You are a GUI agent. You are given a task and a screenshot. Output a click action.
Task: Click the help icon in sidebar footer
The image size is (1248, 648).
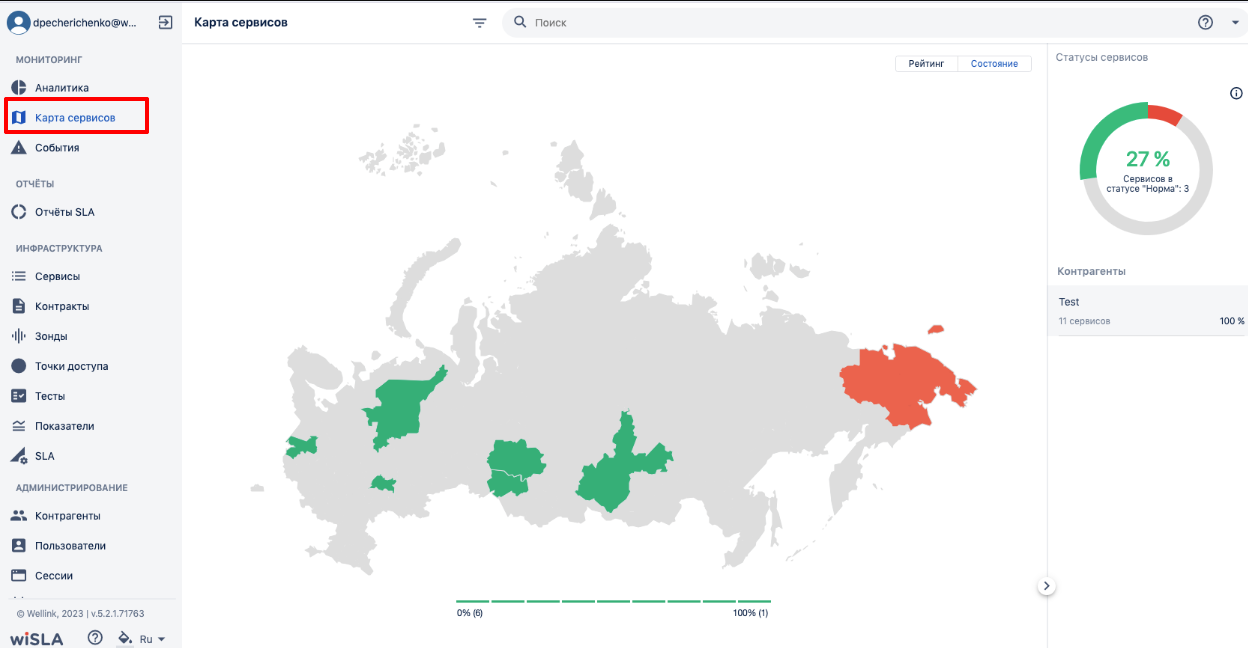click(x=95, y=637)
